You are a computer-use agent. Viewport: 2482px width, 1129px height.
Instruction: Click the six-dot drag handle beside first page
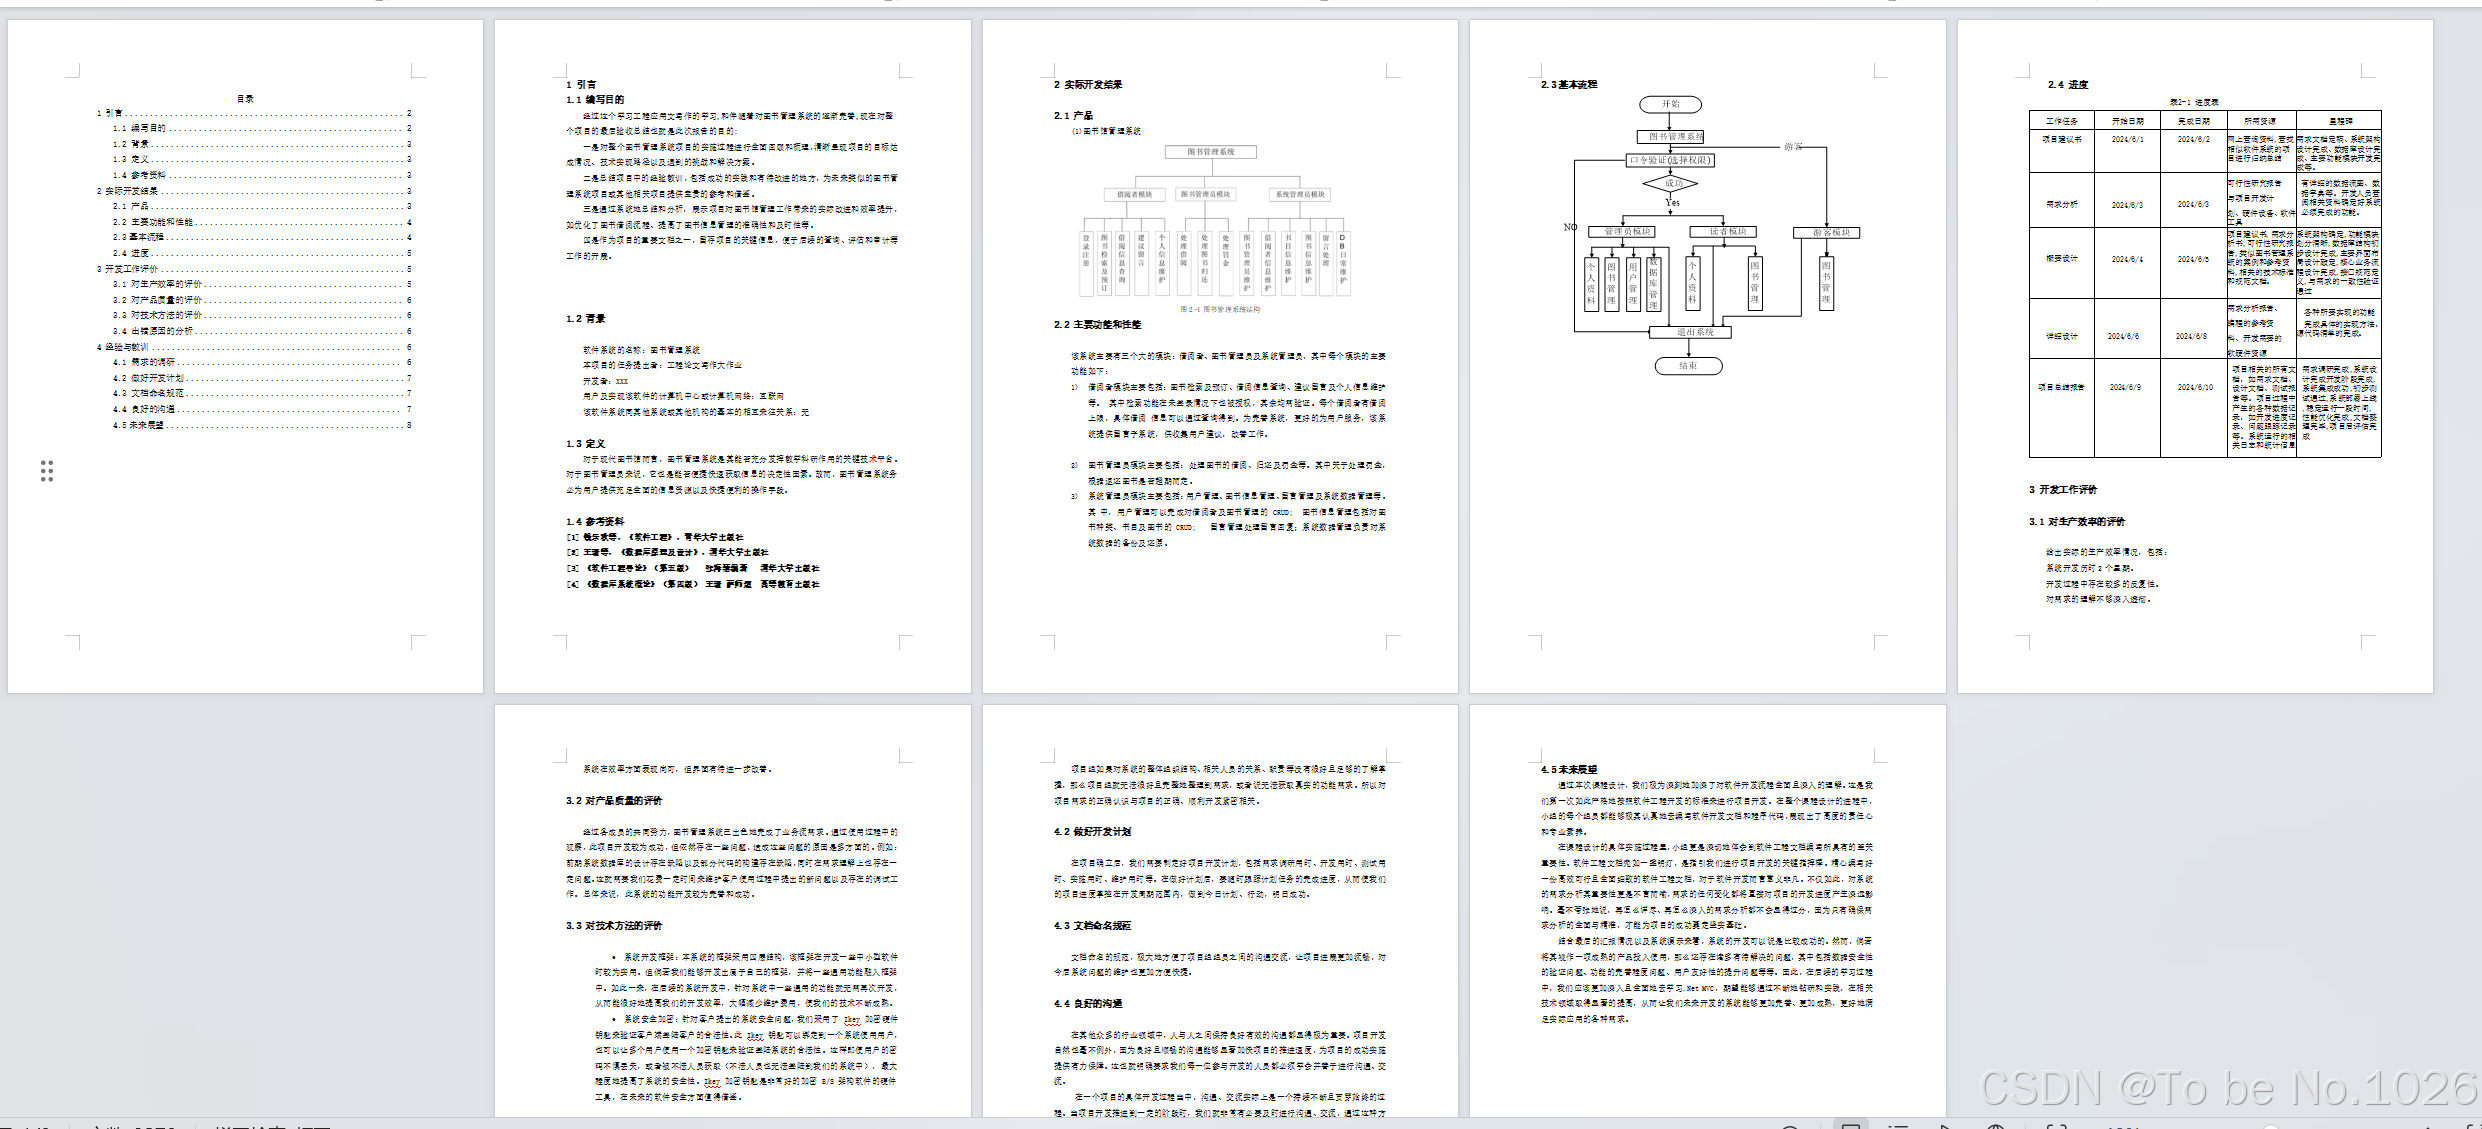coord(46,471)
